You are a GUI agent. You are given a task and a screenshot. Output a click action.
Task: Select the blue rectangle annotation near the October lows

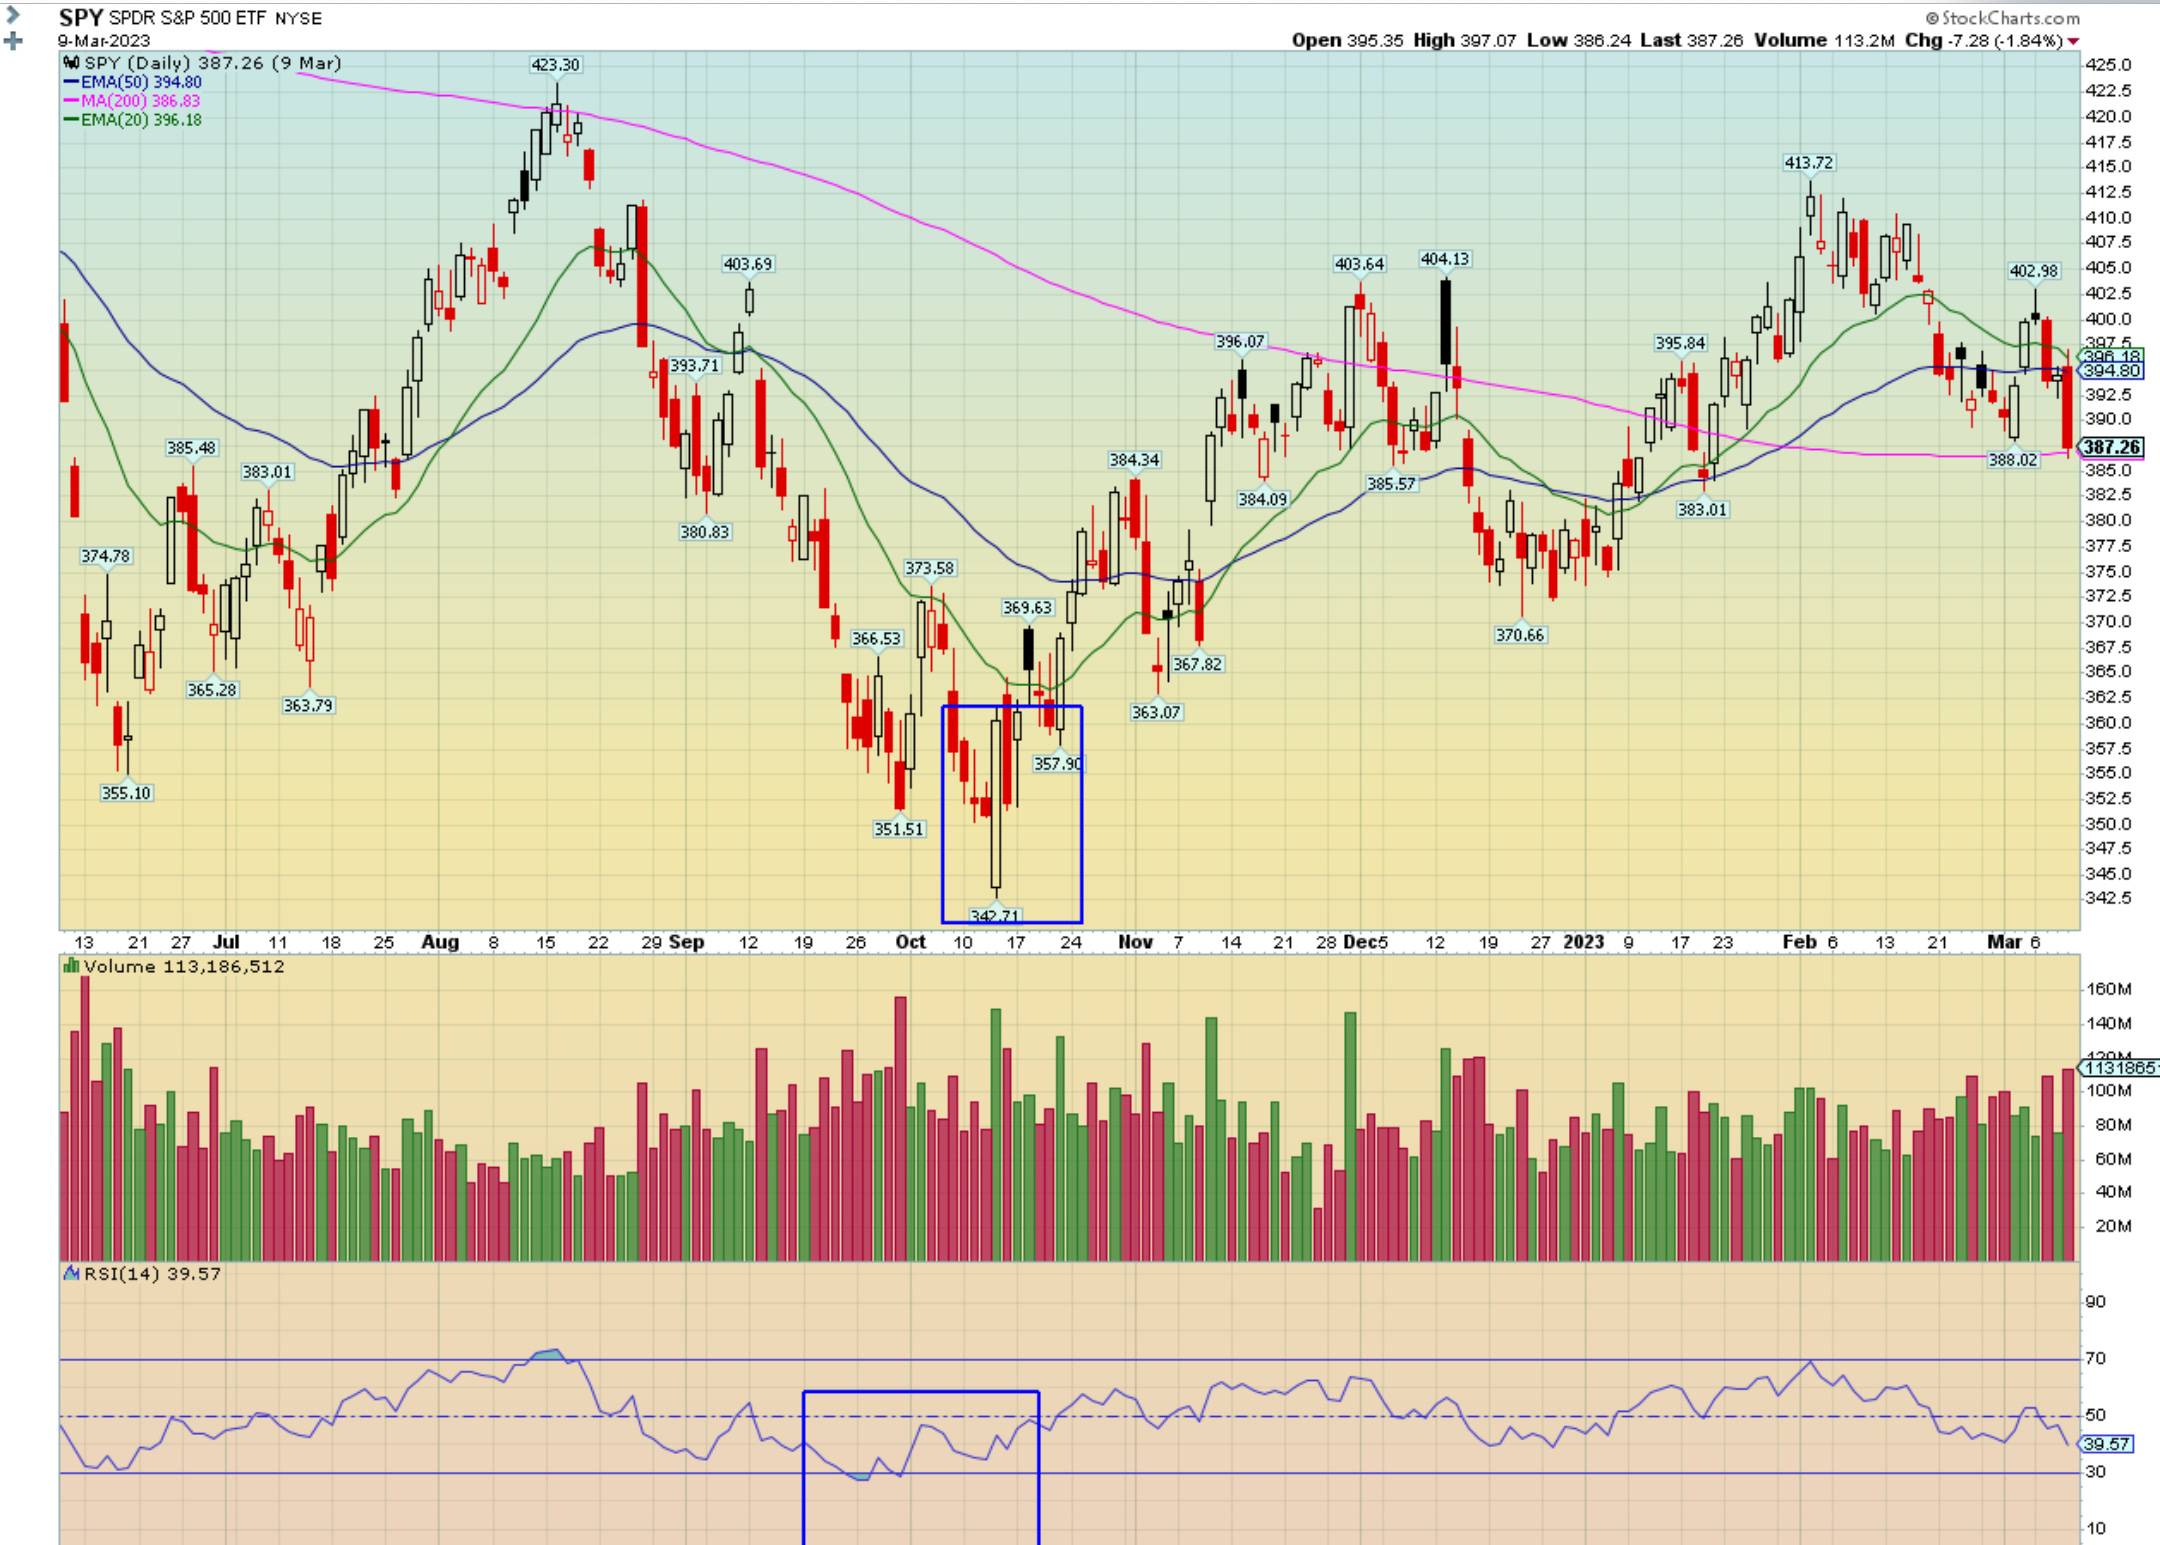[x=1012, y=812]
